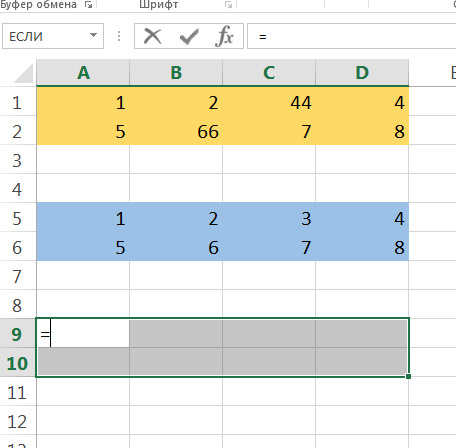Select row 5 header
456x448 pixels.
tap(17, 218)
